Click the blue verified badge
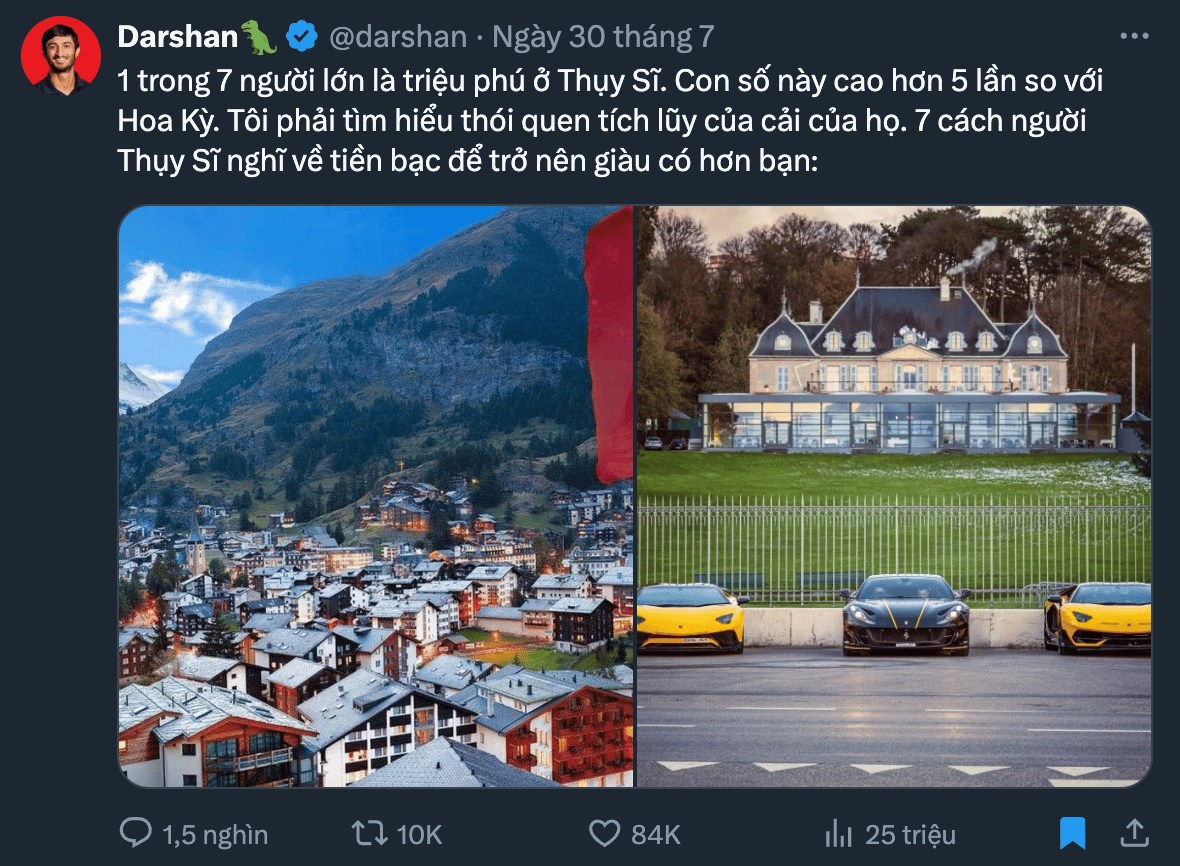The height and width of the screenshot is (866, 1180). (x=302, y=37)
